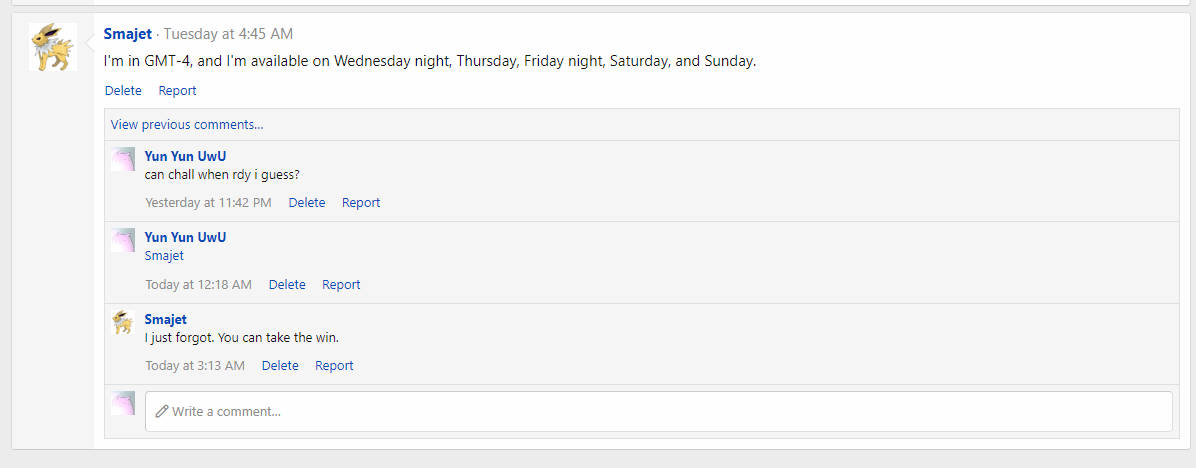1196x468 pixels.
Task: Click the pencil icon in comment box
Action: click(162, 412)
